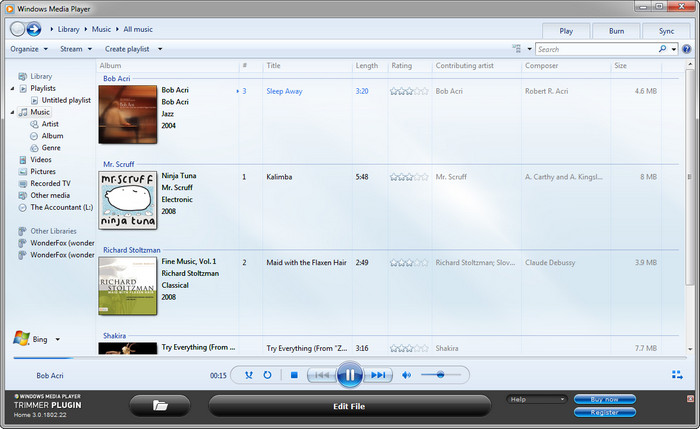Expand the Create playlist dropdown arrow

pyautogui.click(x=160, y=49)
